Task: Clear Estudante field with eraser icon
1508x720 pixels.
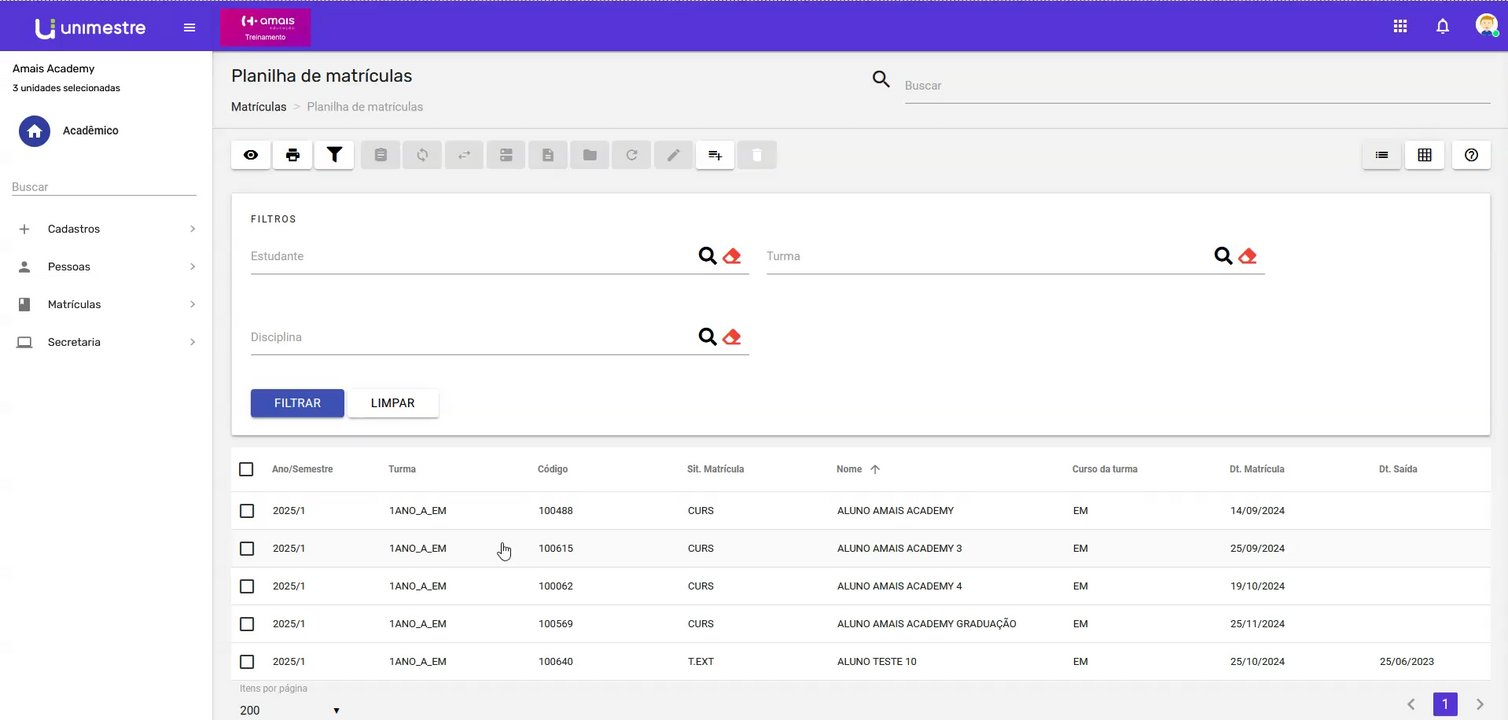Action: (731, 256)
